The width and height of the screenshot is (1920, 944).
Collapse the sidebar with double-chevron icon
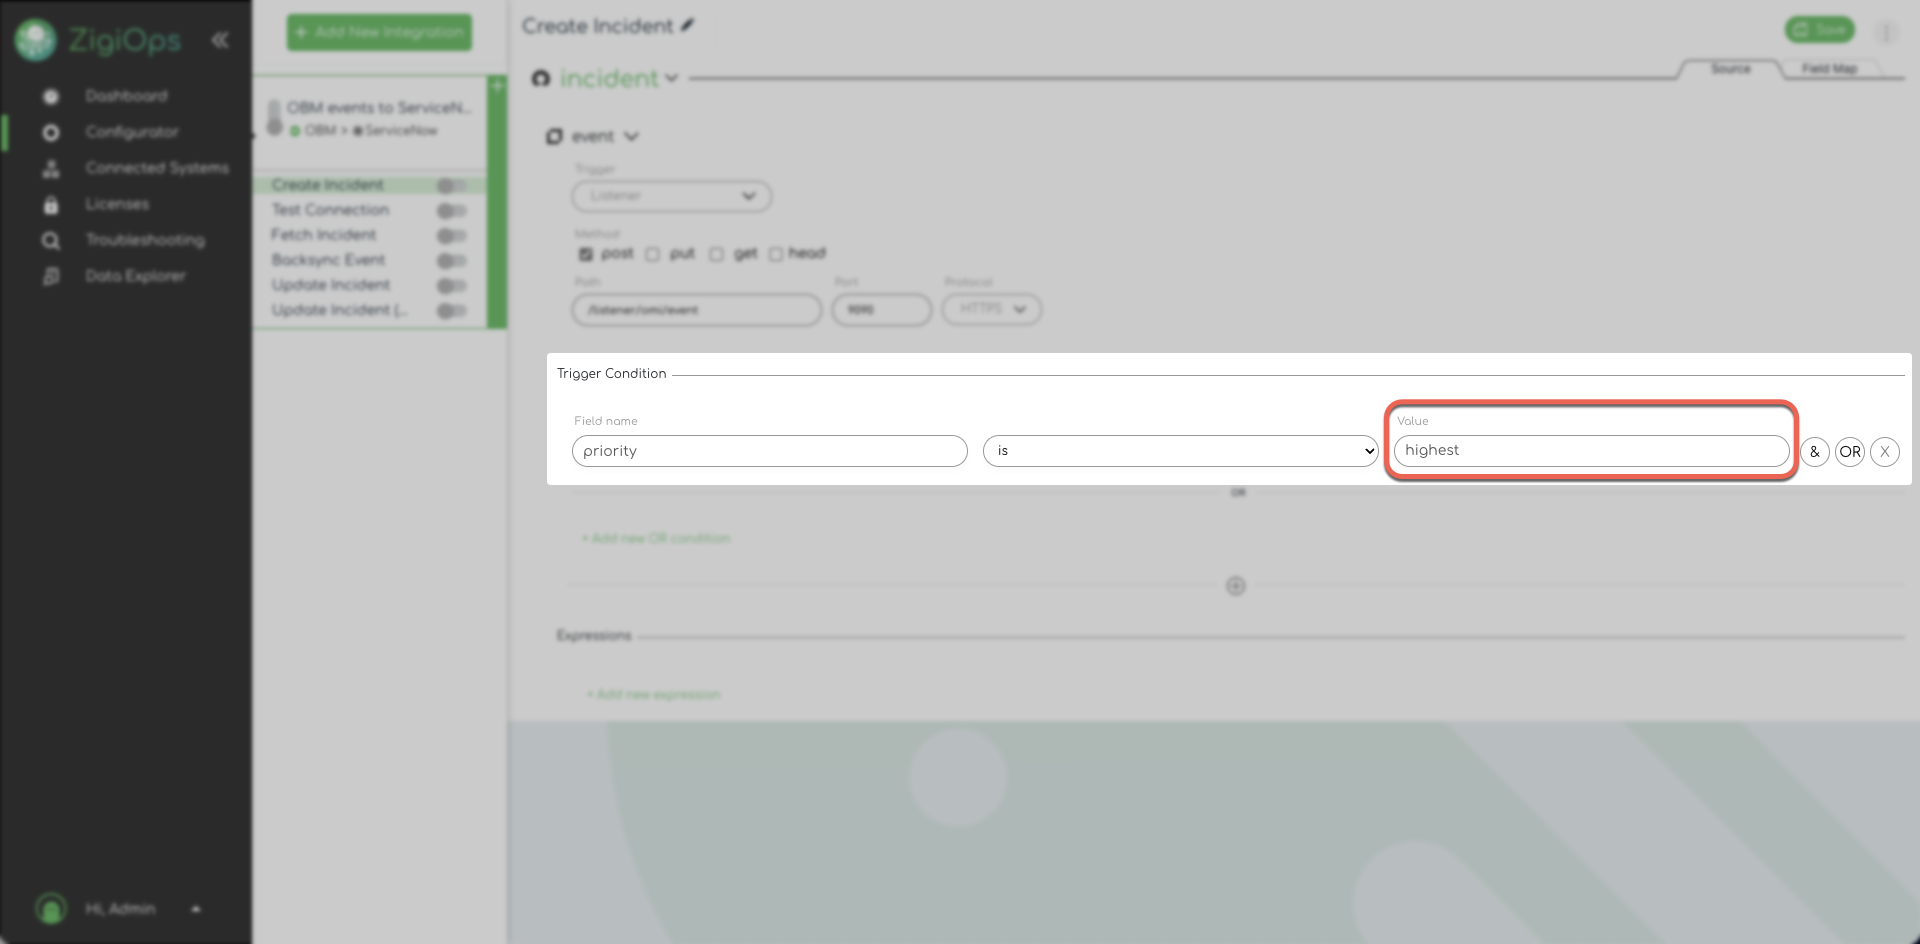[220, 40]
